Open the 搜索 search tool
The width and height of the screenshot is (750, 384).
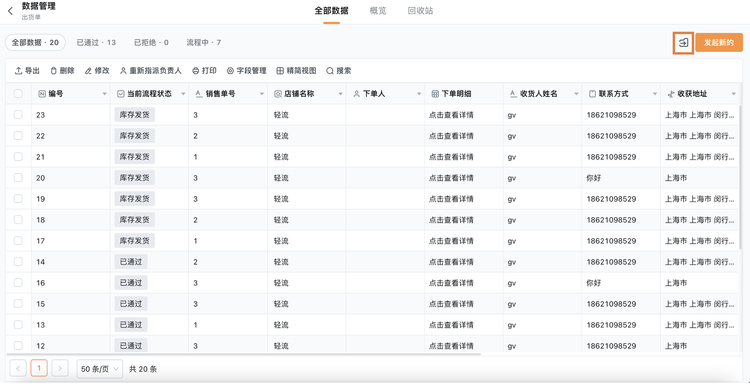click(x=339, y=71)
